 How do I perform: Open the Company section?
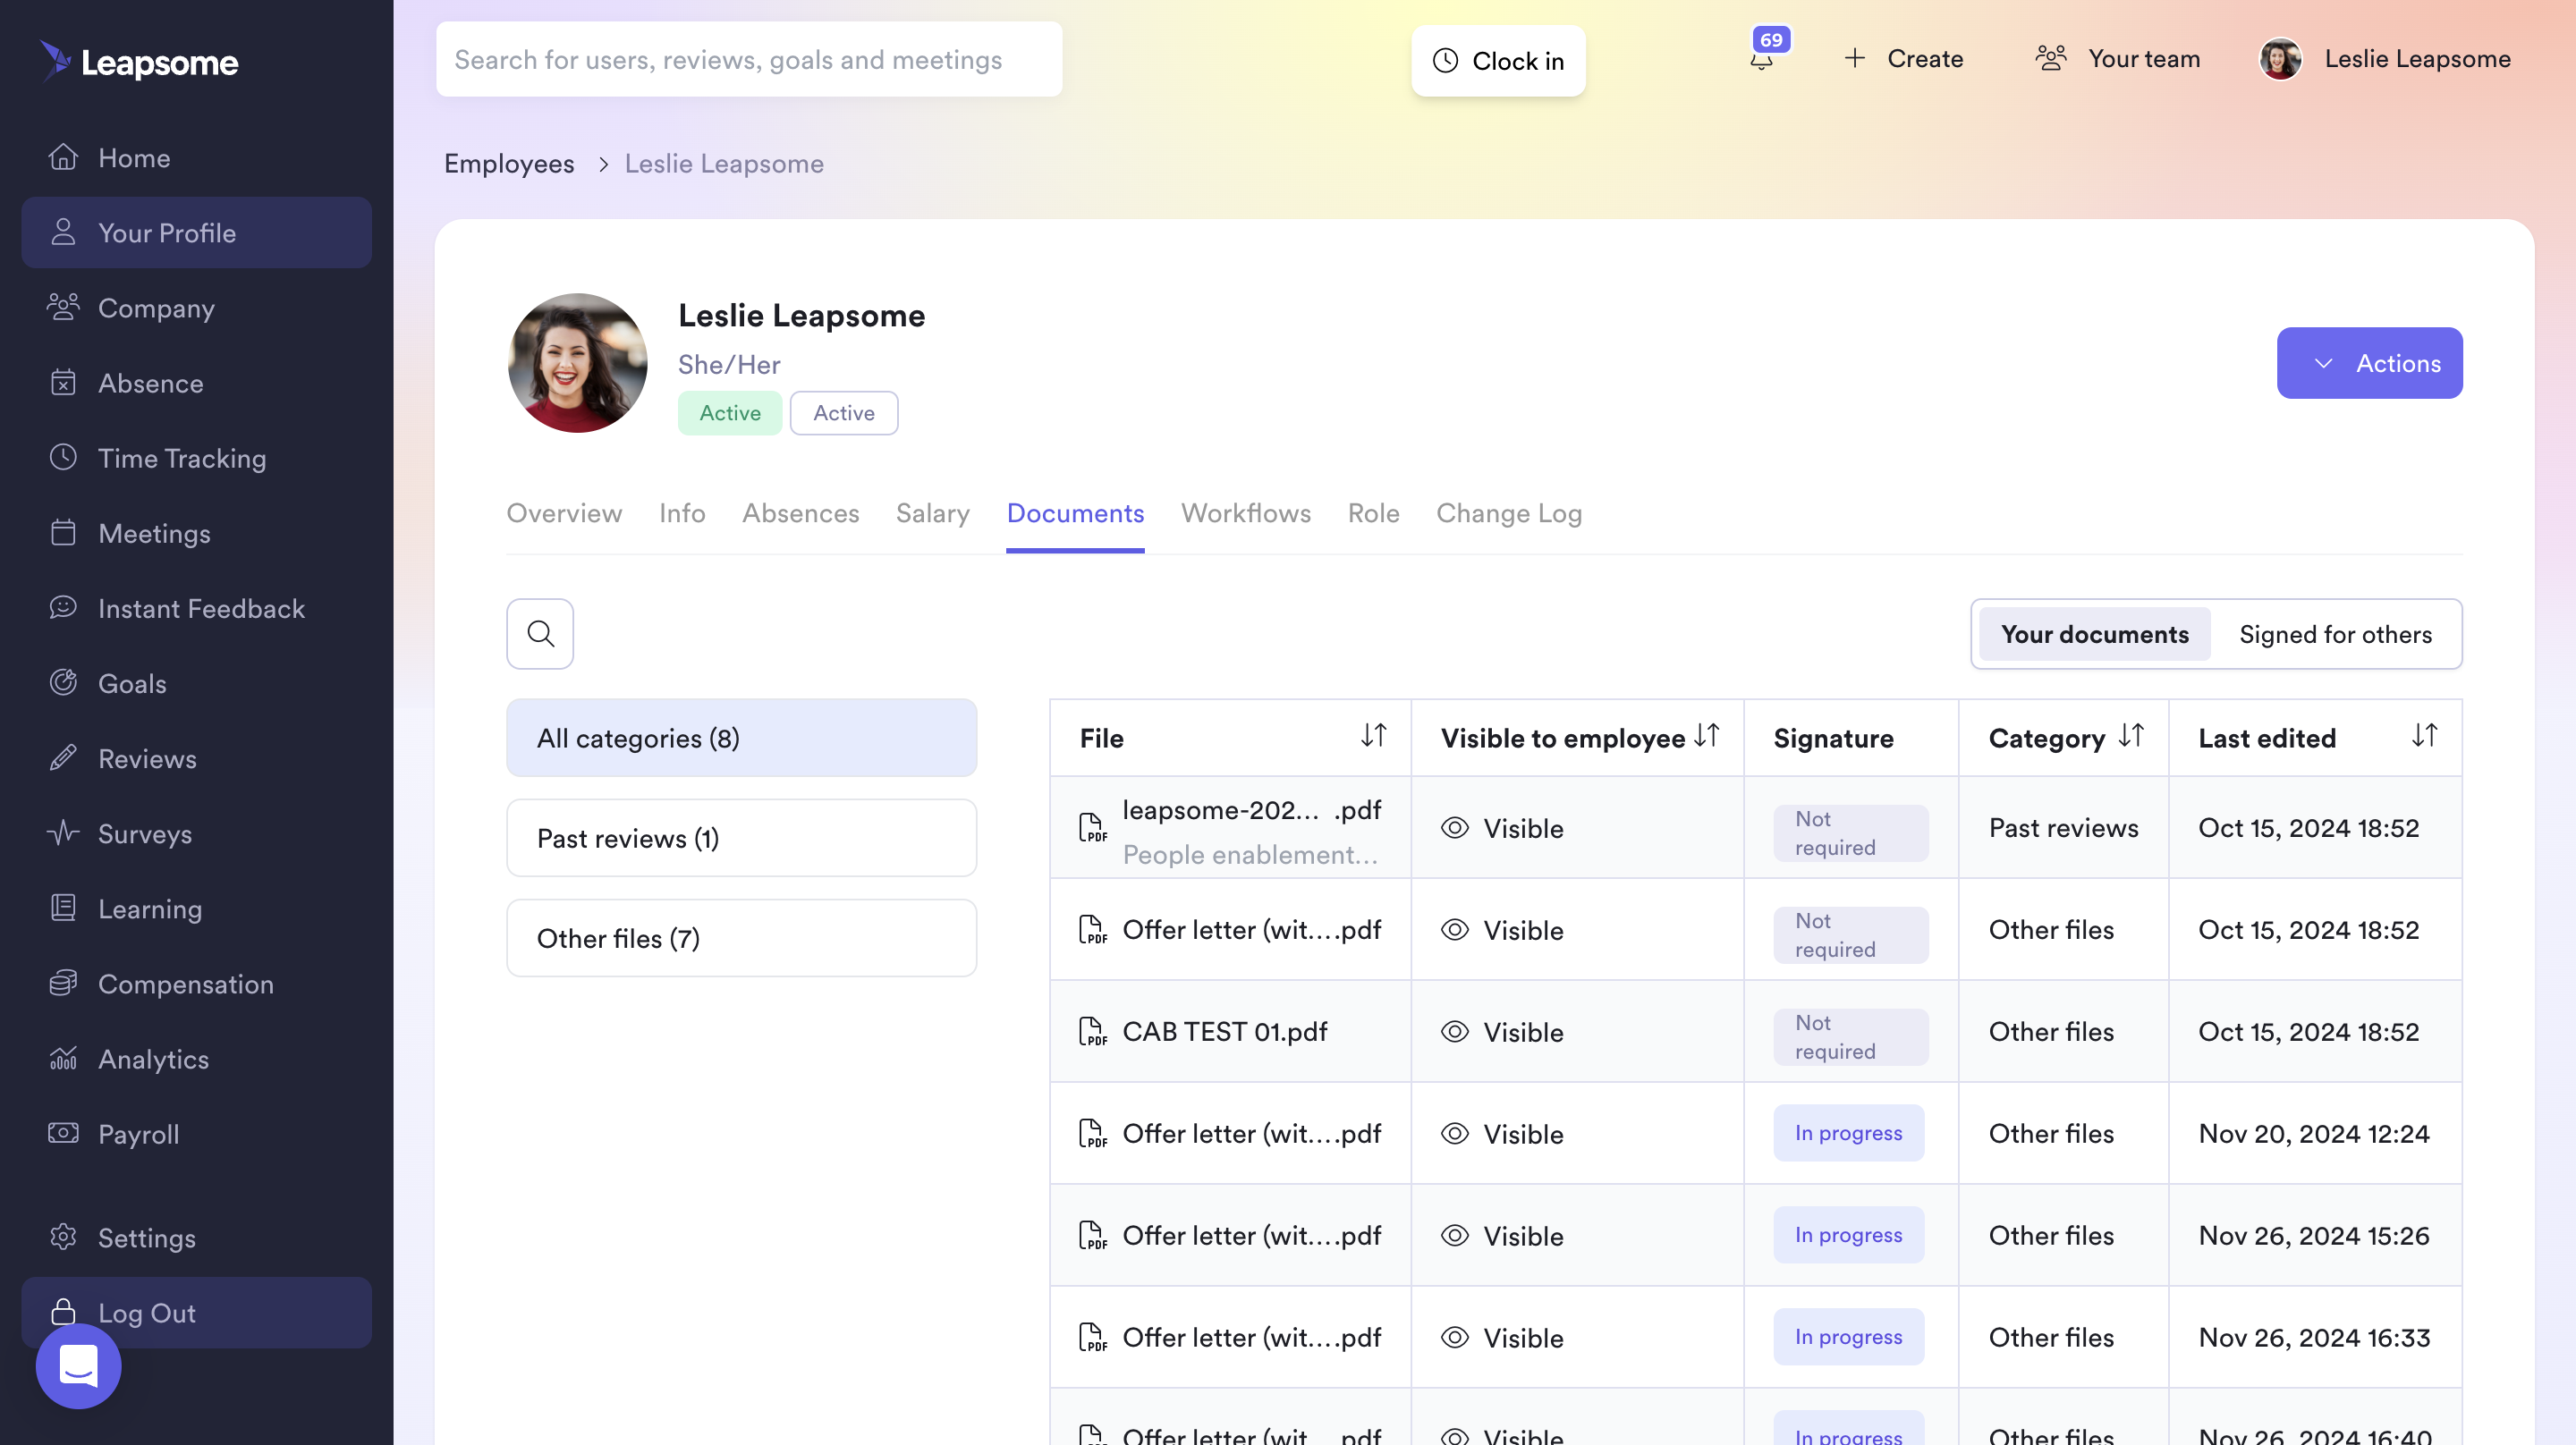(x=196, y=308)
